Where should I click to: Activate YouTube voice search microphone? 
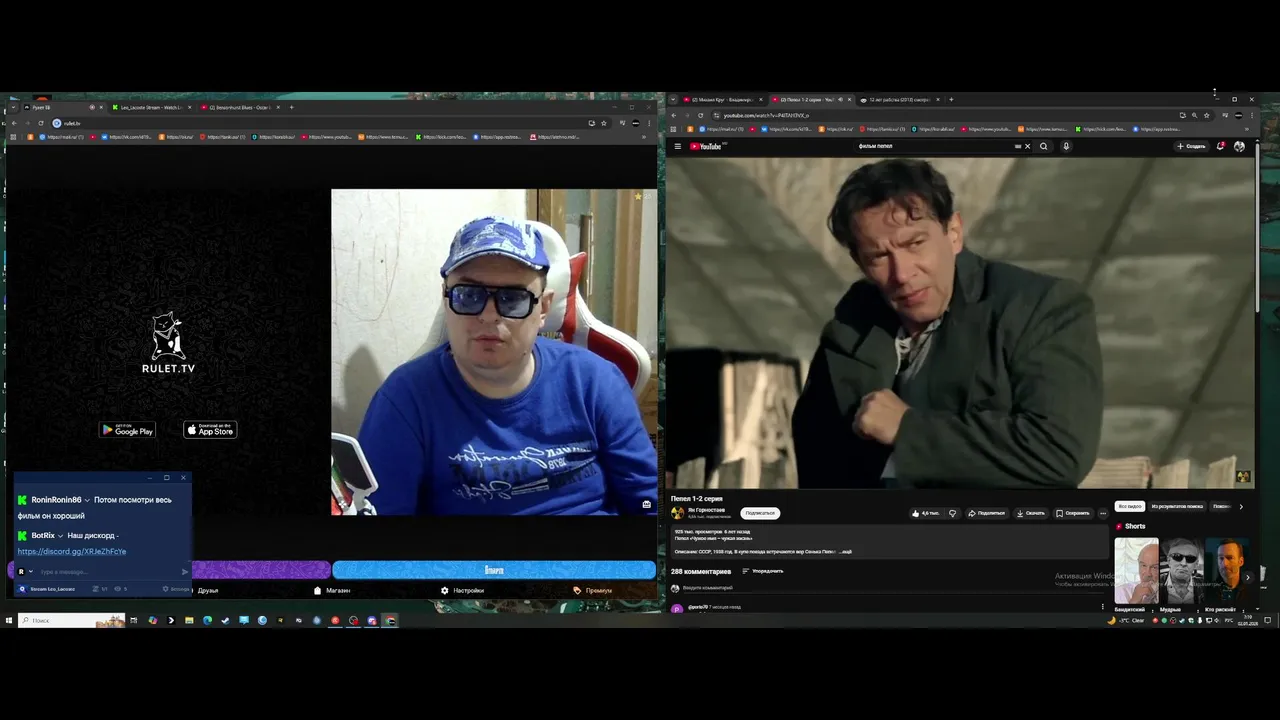(1066, 146)
